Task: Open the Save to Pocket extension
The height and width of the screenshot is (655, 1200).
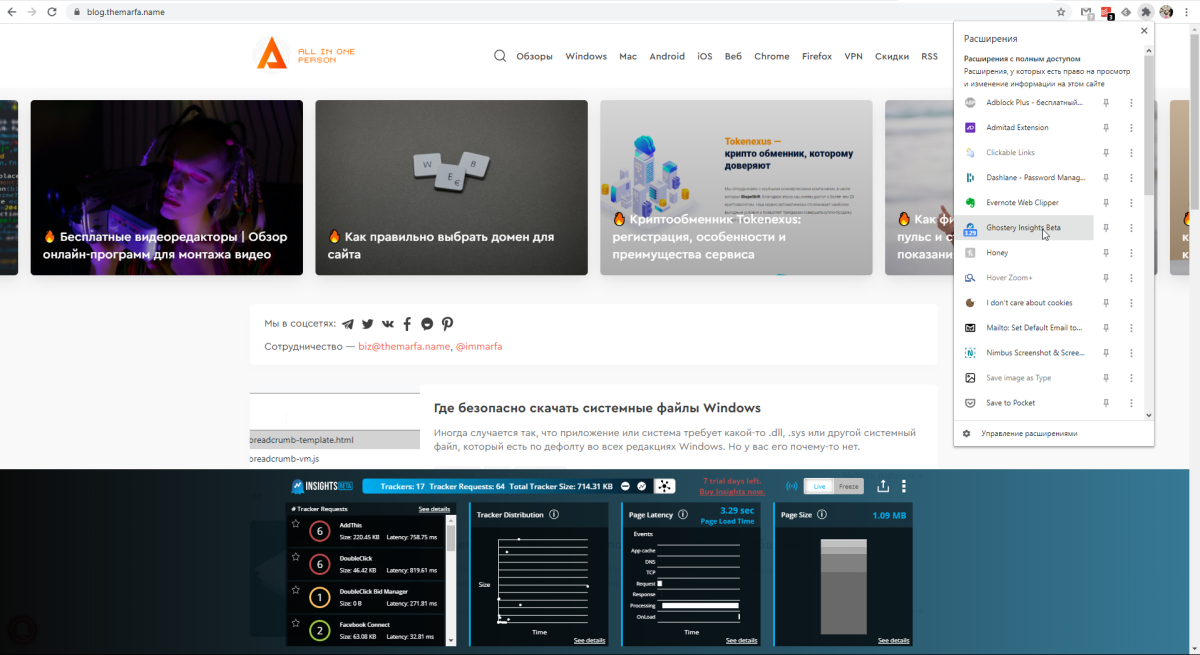Action: point(1025,403)
